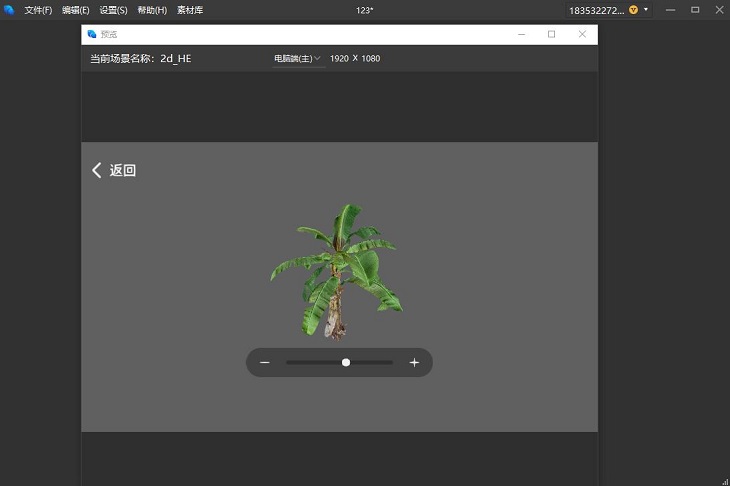
Task: Click the account name 183532272
Action: point(596,10)
